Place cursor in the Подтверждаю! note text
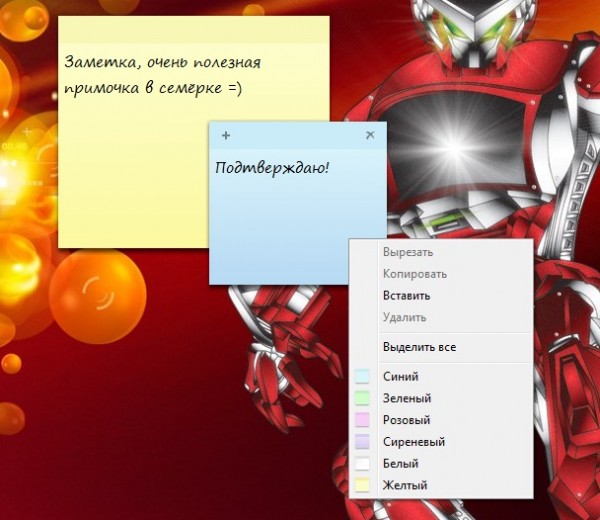600x520 pixels. point(272,169)
